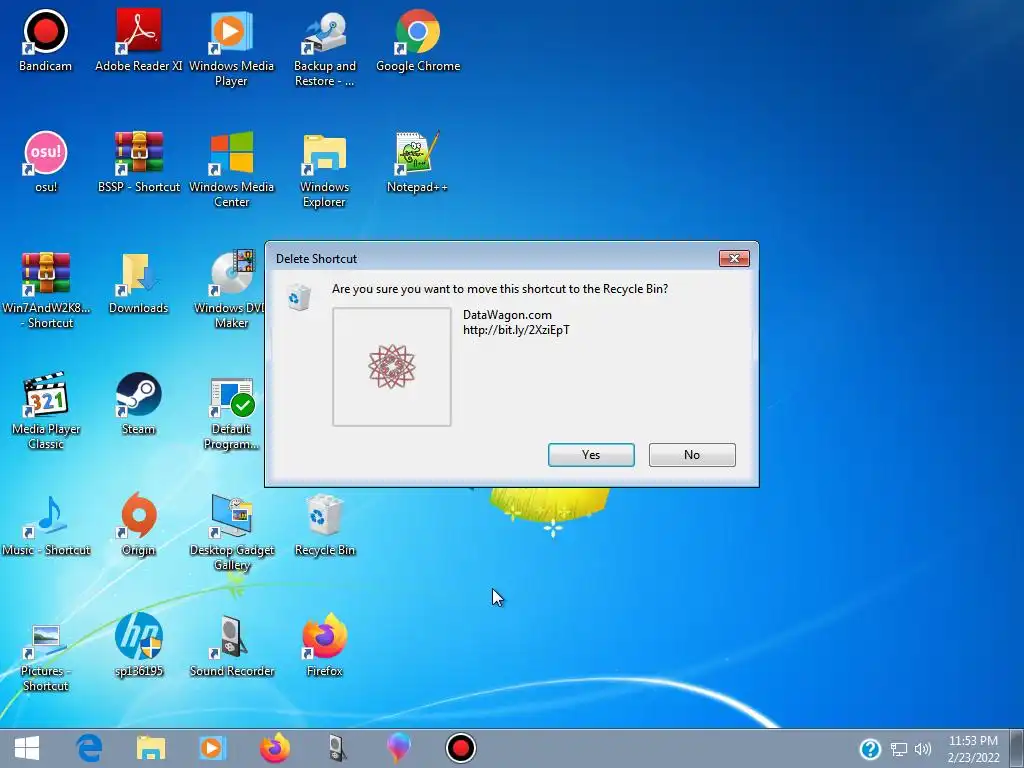Click the Sound Recorder desktop shortcut
The height and width of the screenshot is (768, 1024).
click(232, 646)
